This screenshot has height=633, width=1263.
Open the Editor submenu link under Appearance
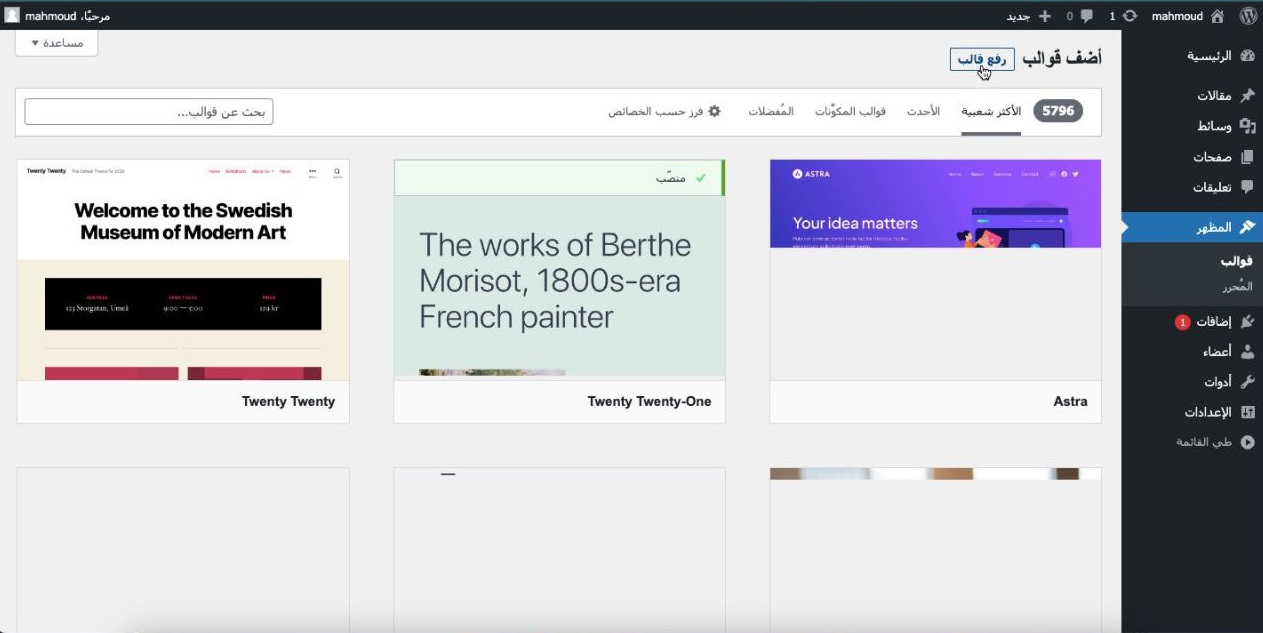[x=1236, y=287]
